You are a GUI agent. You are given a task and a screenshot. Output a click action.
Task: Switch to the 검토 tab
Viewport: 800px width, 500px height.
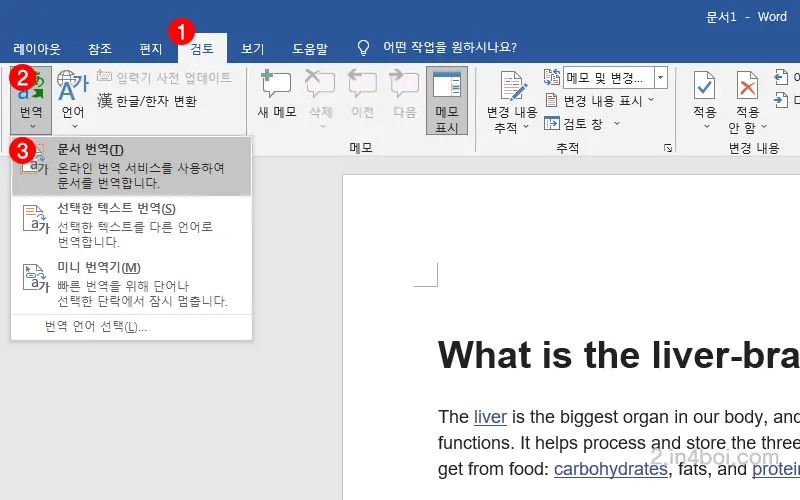pos(202,48)
